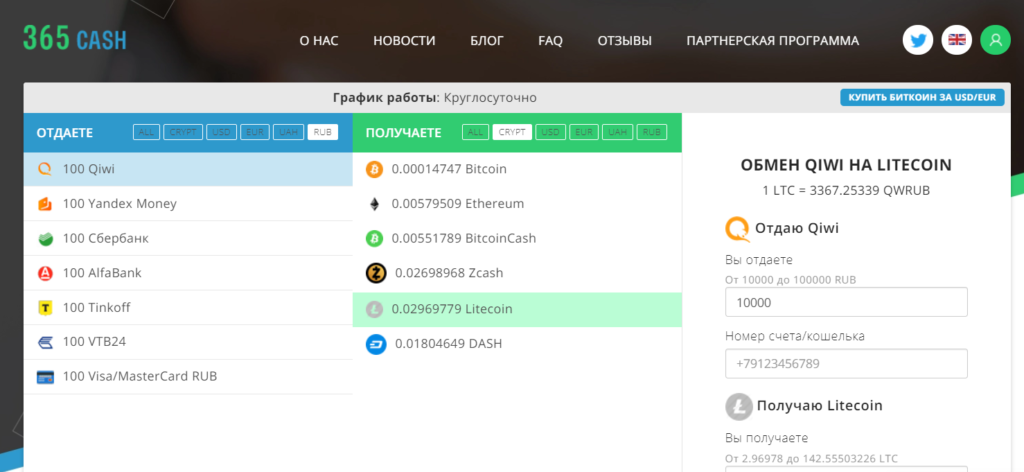
Task: Filter ПОЛУЧАЕТЕ list by ALL
Action: [475, 132]
